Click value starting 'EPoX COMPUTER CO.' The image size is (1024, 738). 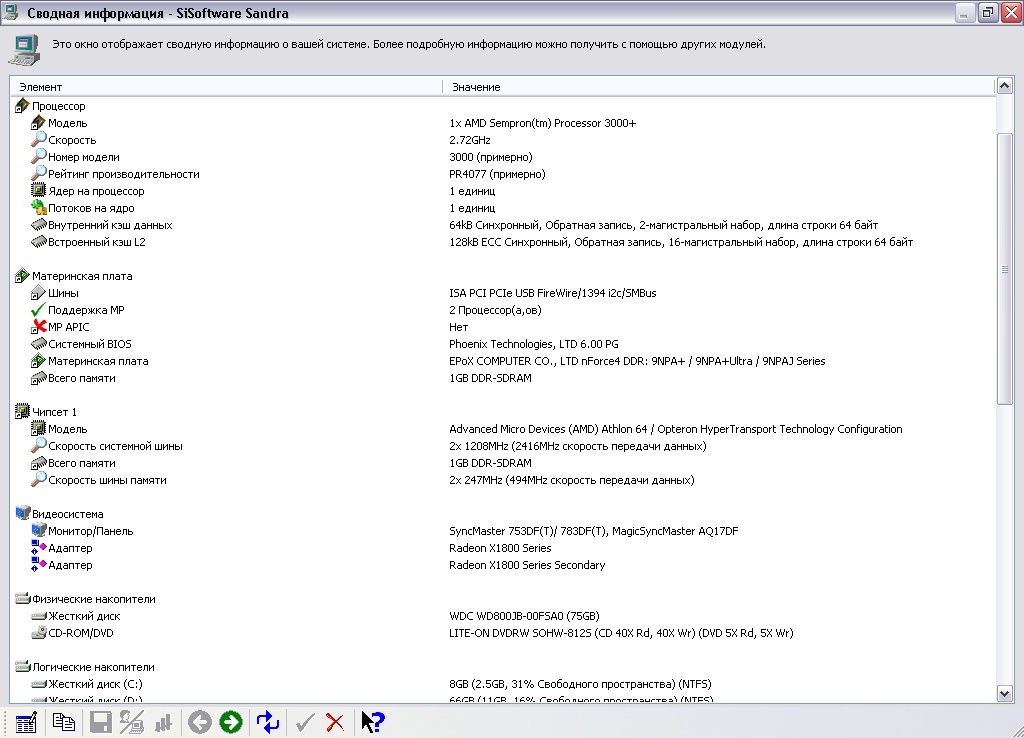pyautogui.click(x=637, y=361)
